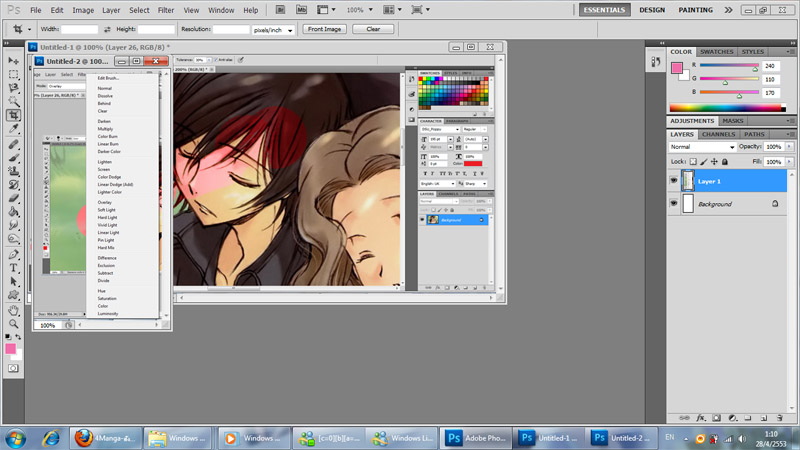
Task: Open layer blend mode dropdown showing Normal
Action: tap(702, 147)
